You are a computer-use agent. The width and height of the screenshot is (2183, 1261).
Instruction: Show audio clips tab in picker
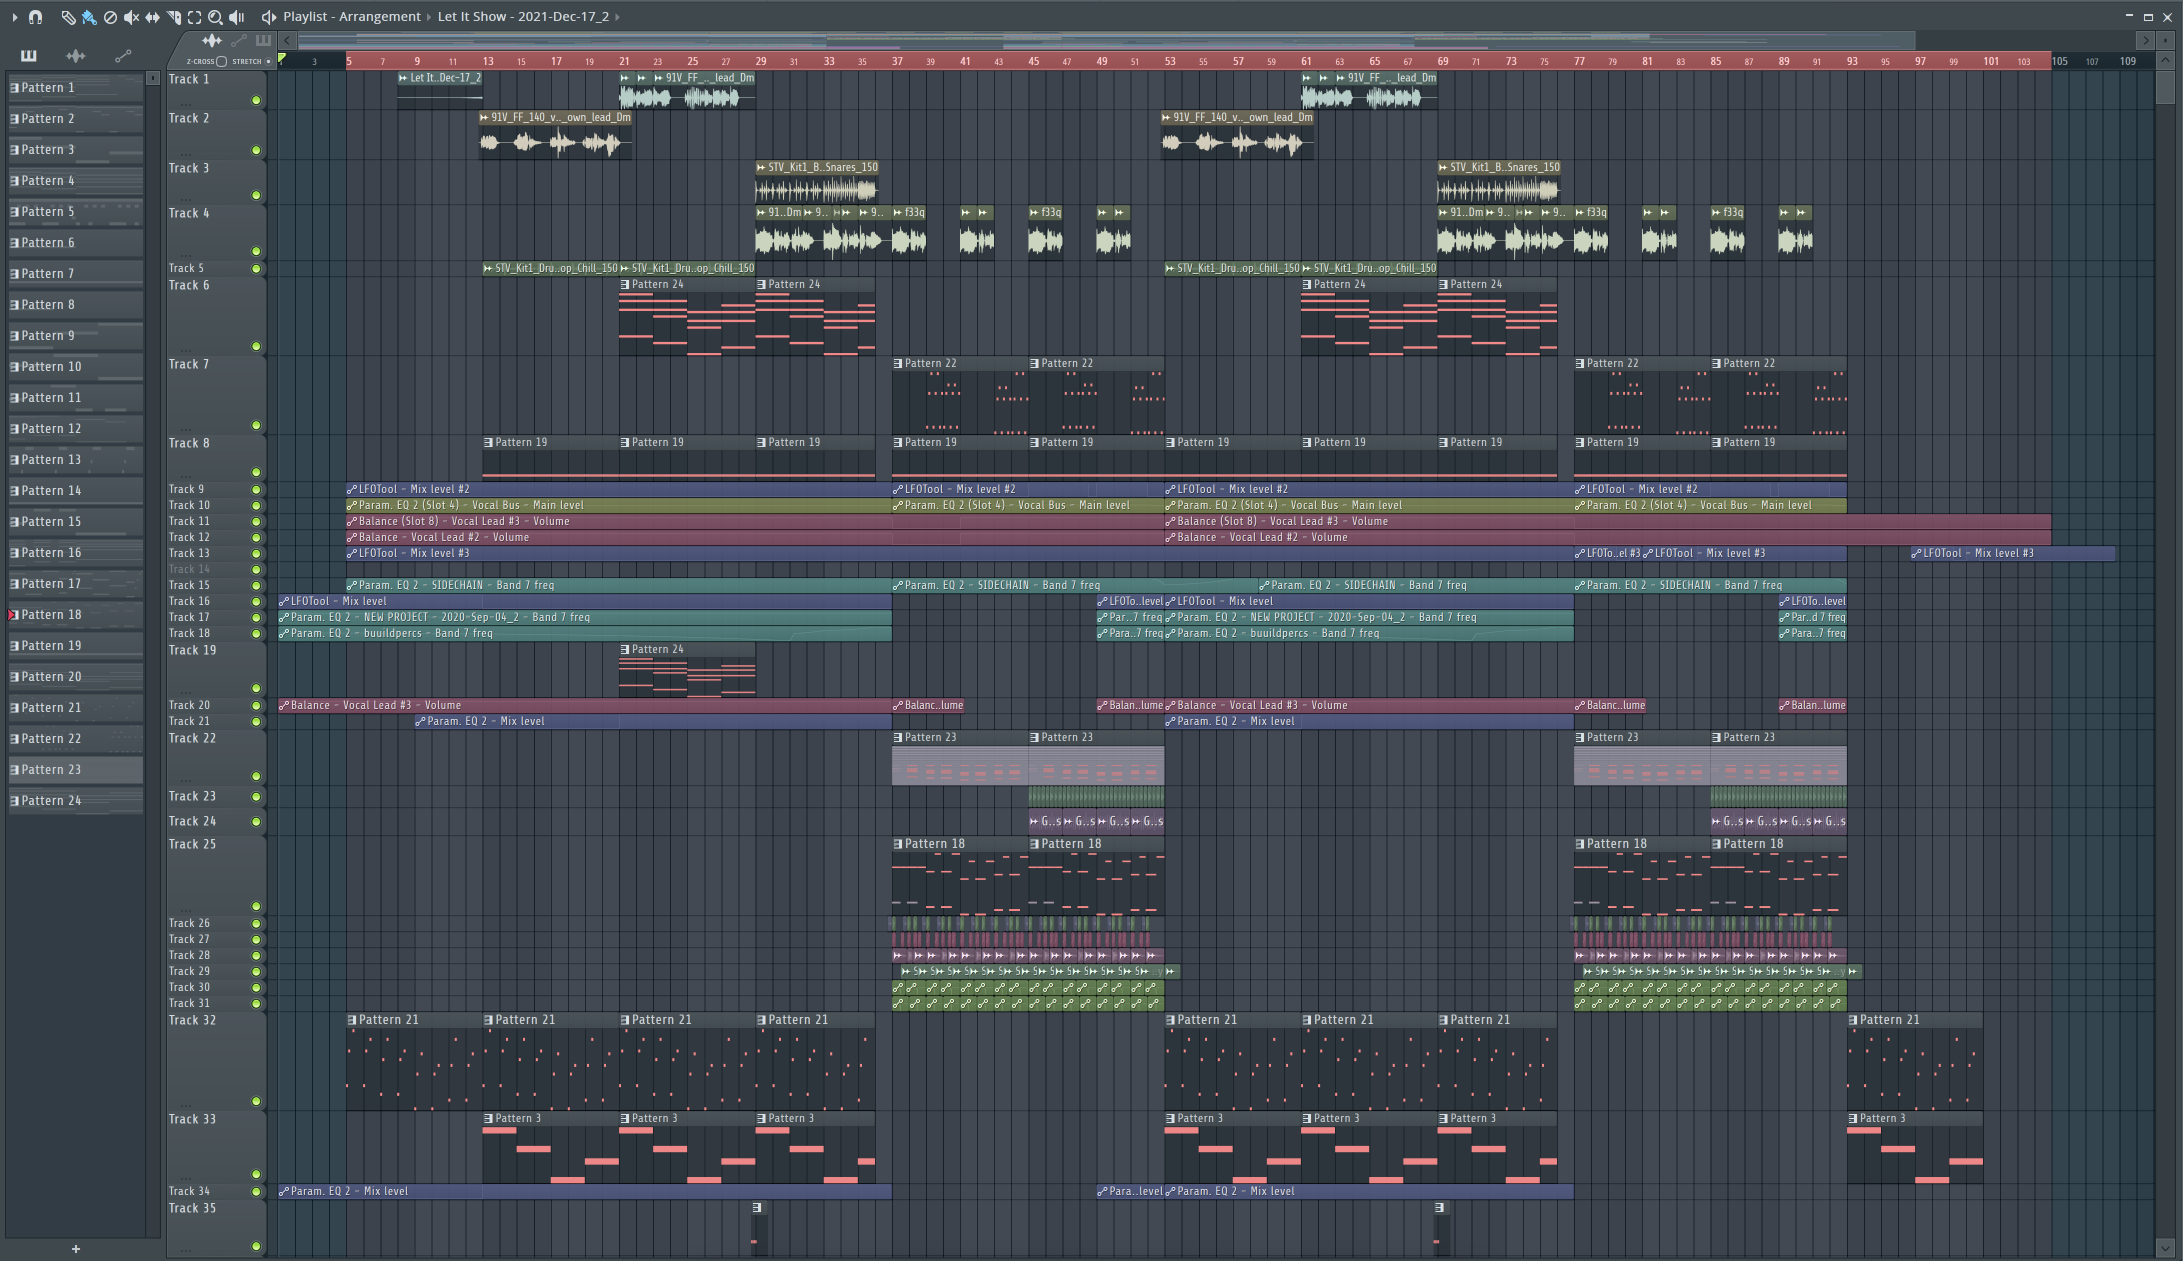click(x=75, y=56)
